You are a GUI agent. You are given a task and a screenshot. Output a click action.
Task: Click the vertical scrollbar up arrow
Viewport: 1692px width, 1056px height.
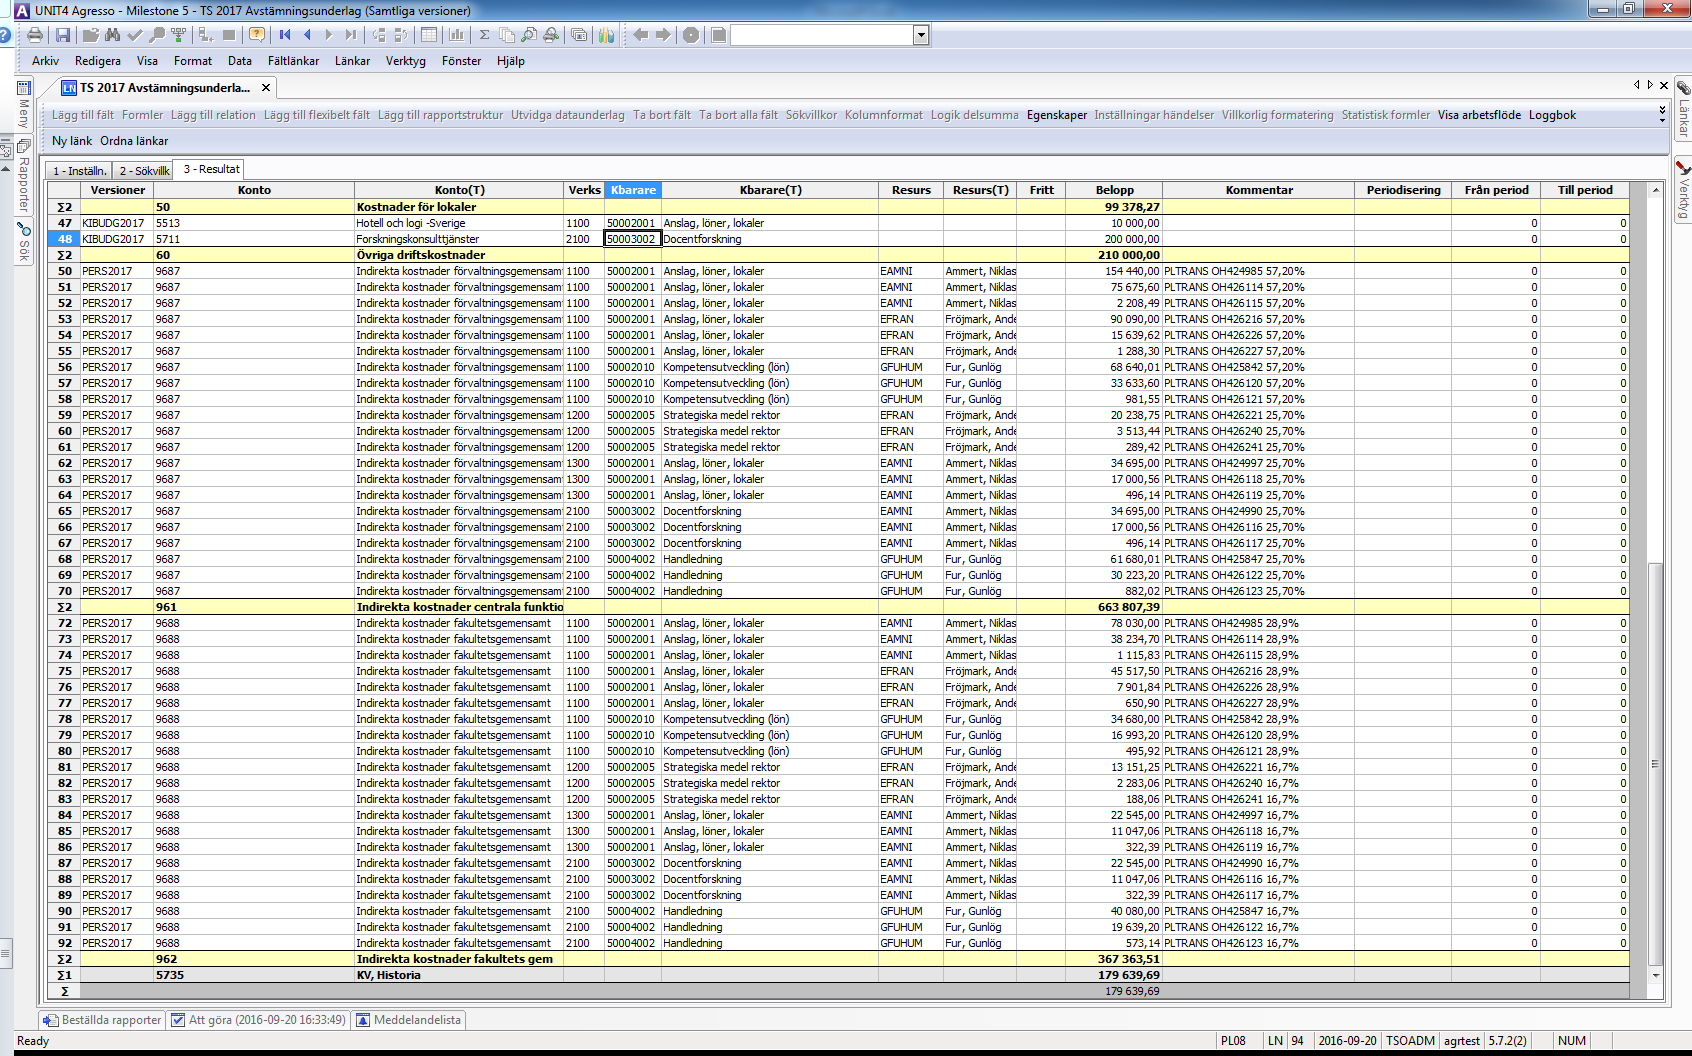pyautogui.click(x=1656, y=190)
